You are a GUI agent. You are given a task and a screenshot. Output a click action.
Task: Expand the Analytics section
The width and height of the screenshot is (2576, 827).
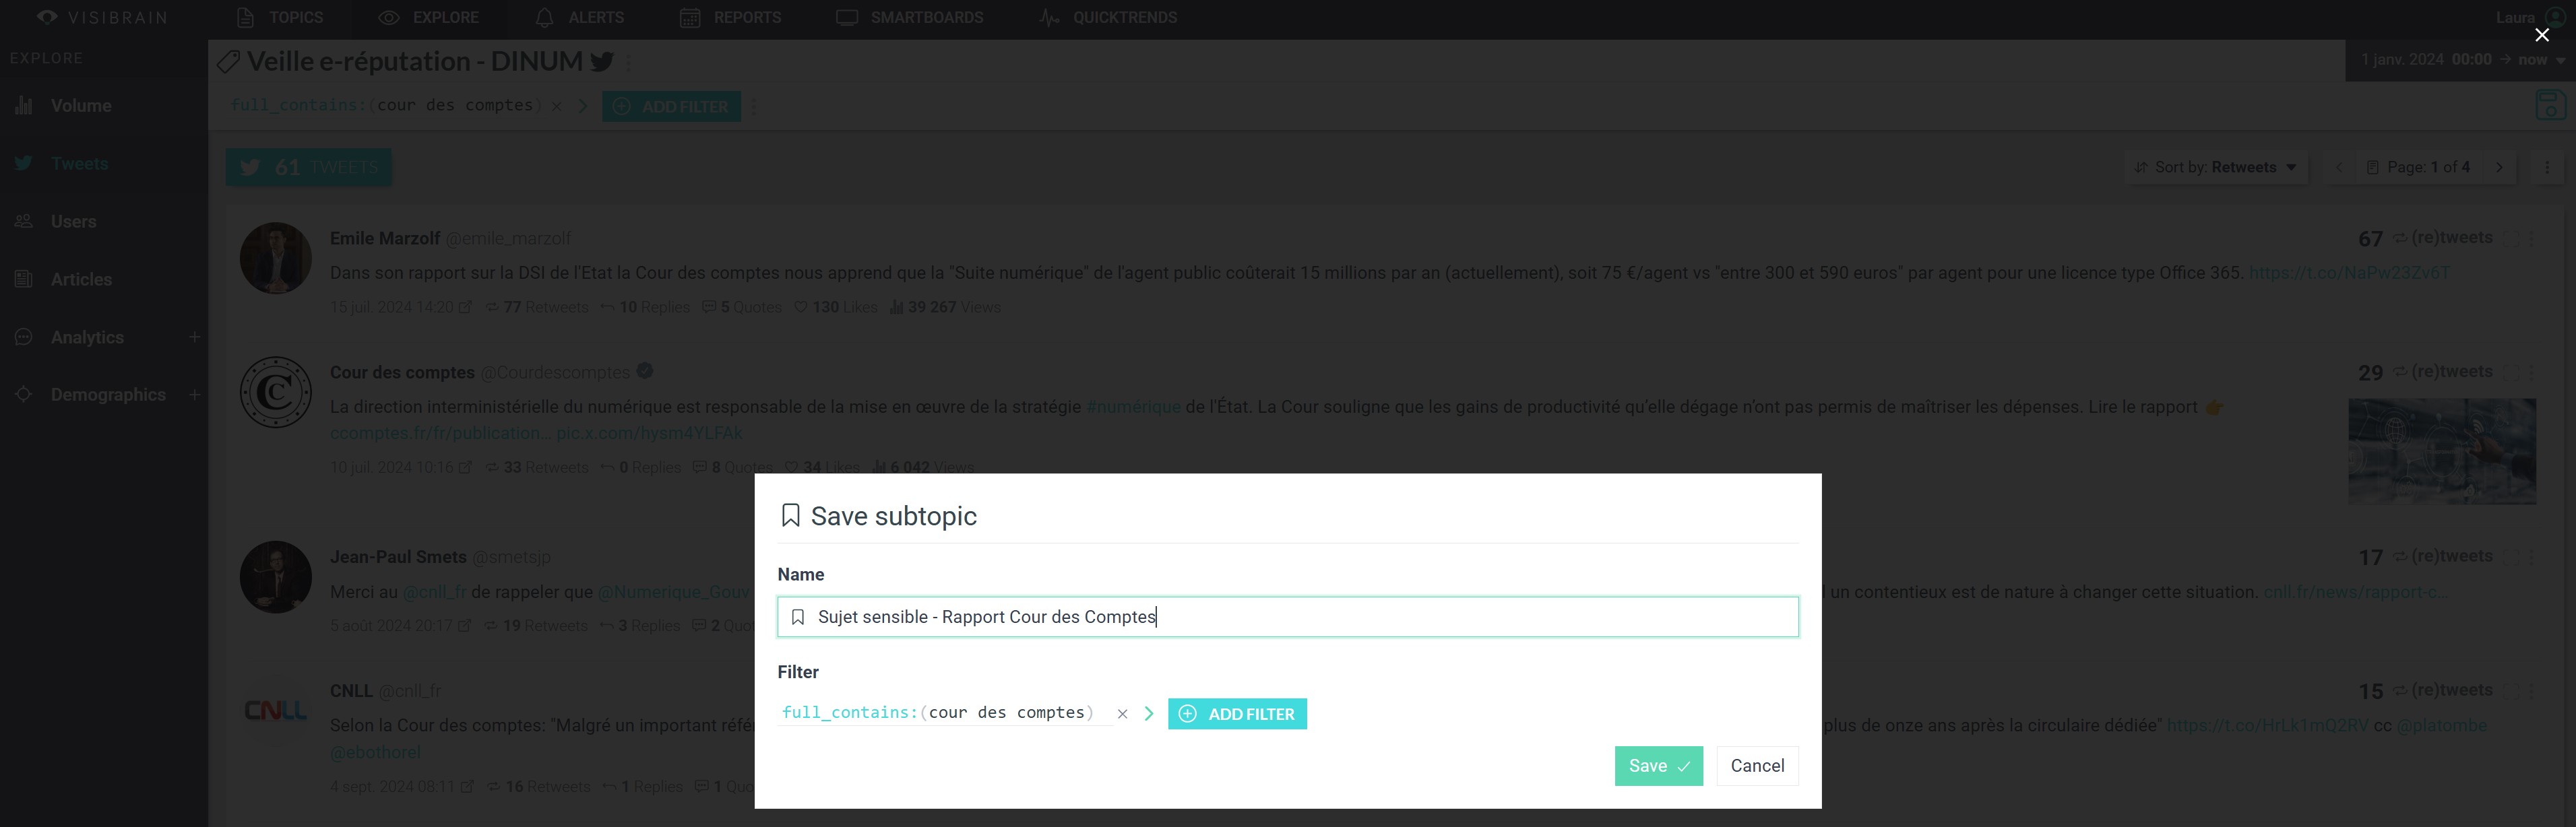pos(194,337)
